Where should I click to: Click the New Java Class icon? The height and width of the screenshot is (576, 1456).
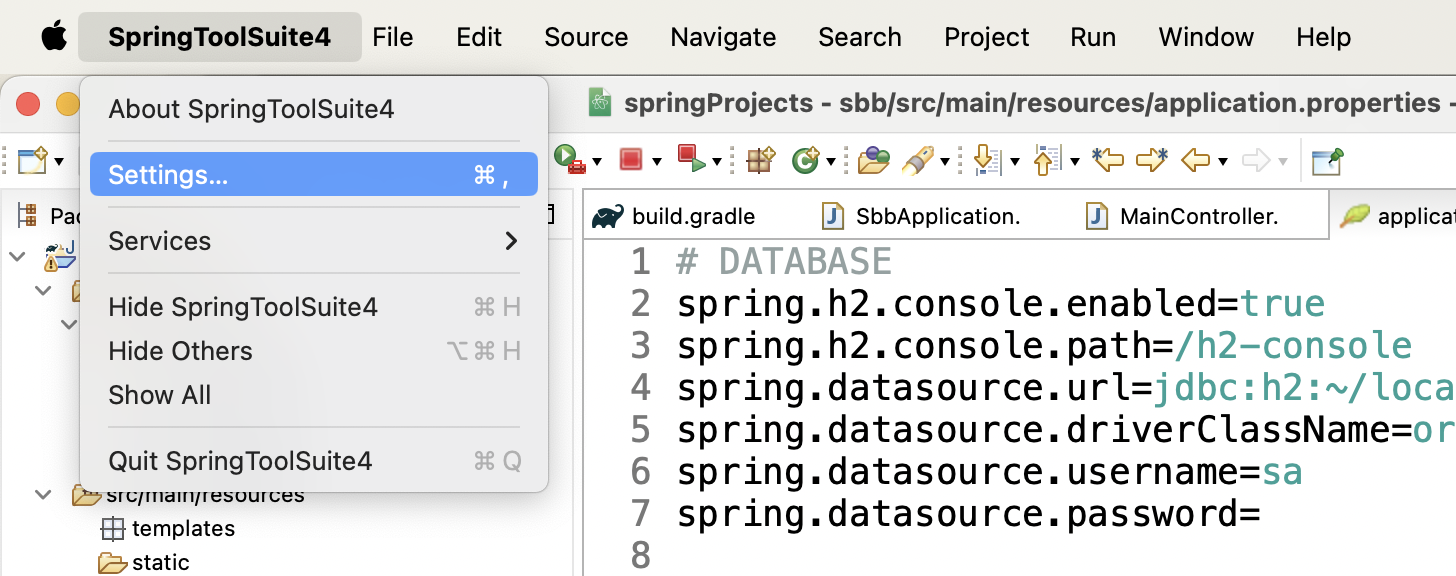tap(805, 159)
